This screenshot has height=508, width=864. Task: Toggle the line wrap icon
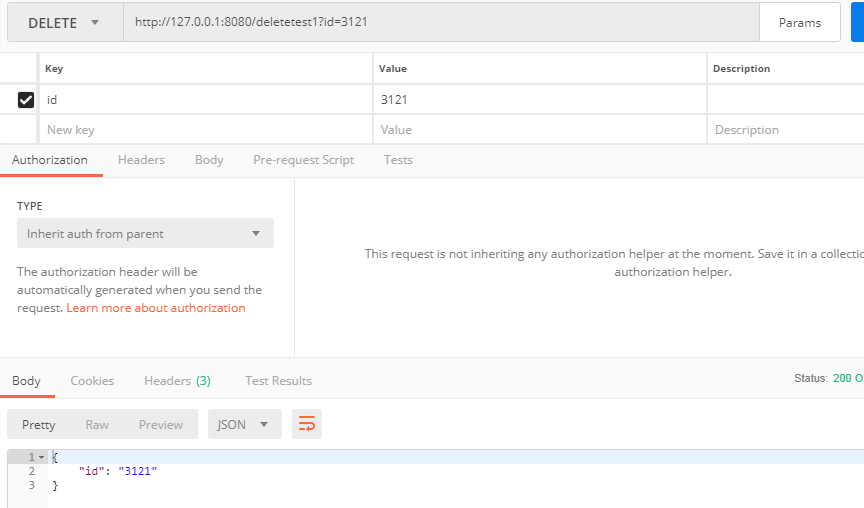point(306,424)
